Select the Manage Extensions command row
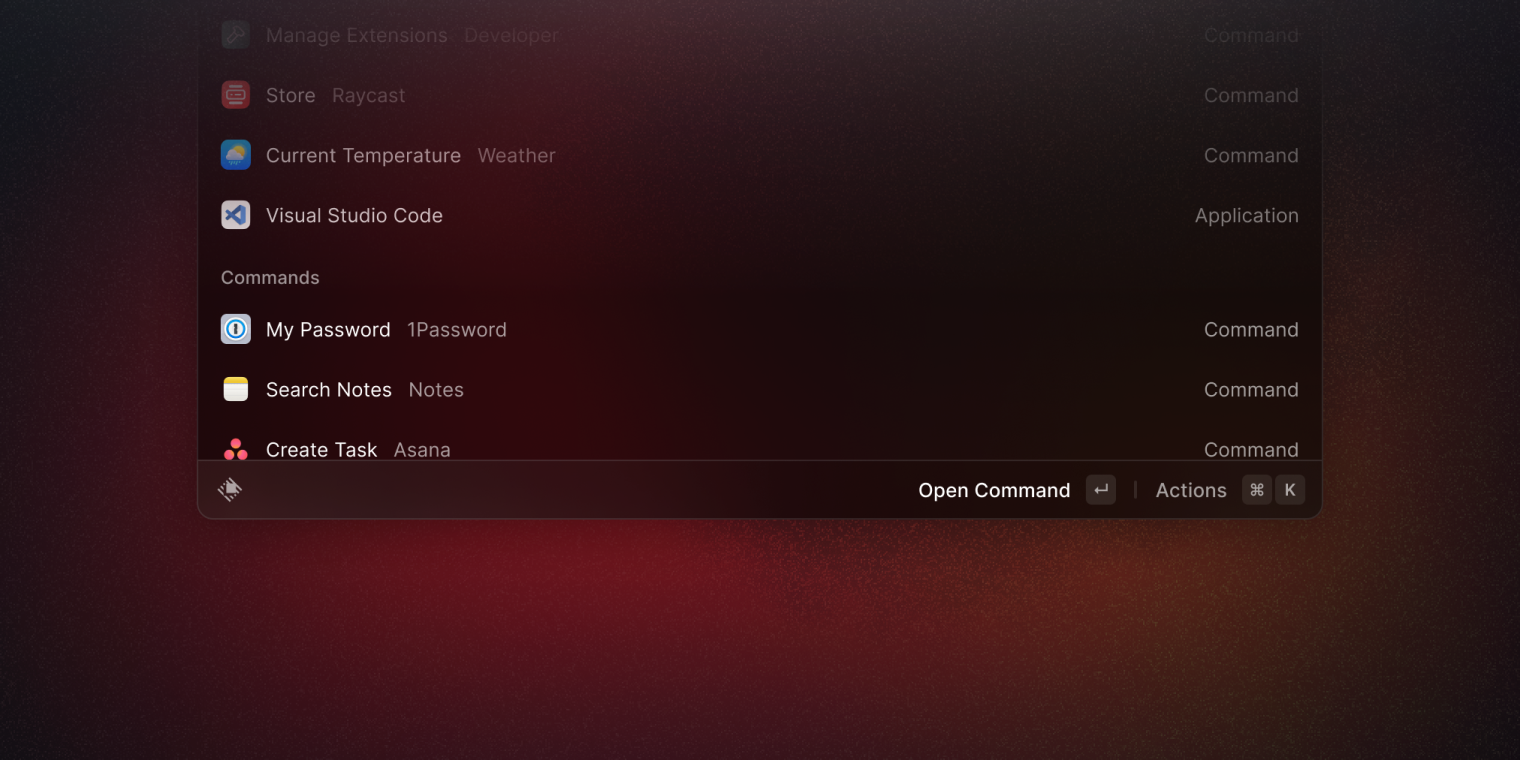Screen dimensions: 1520x760 (760, 35)
